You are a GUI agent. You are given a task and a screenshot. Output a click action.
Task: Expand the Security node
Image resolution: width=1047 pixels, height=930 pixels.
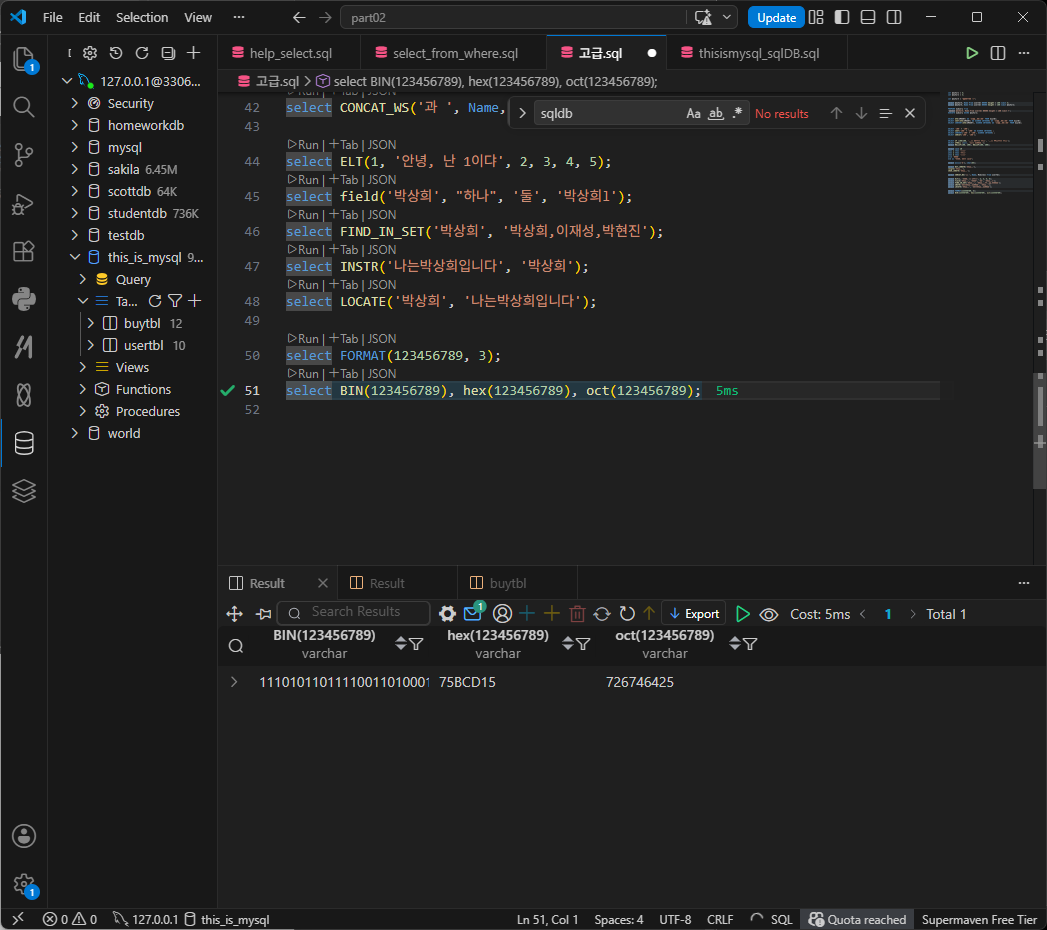[x=75, y=103]
